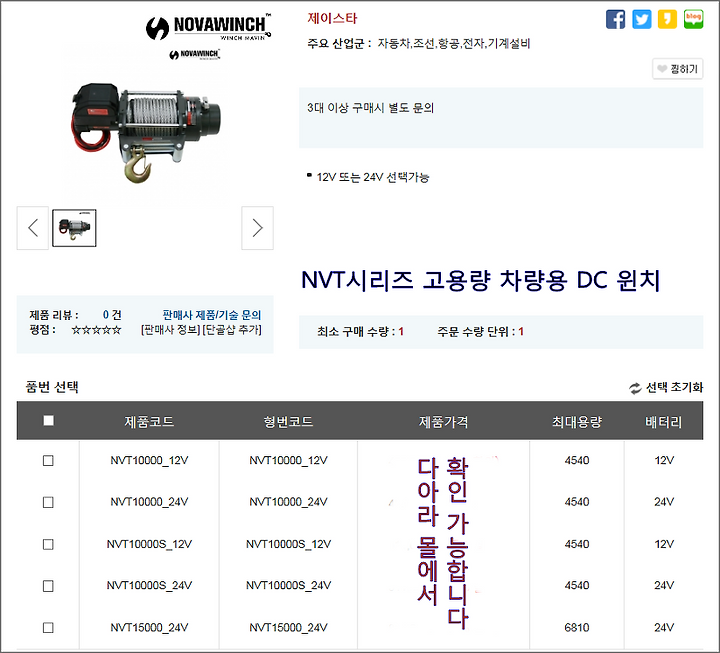Check the NVT10000S_24V row checkbox
This screenshot has height=653, width=720.
click(48, 586)
